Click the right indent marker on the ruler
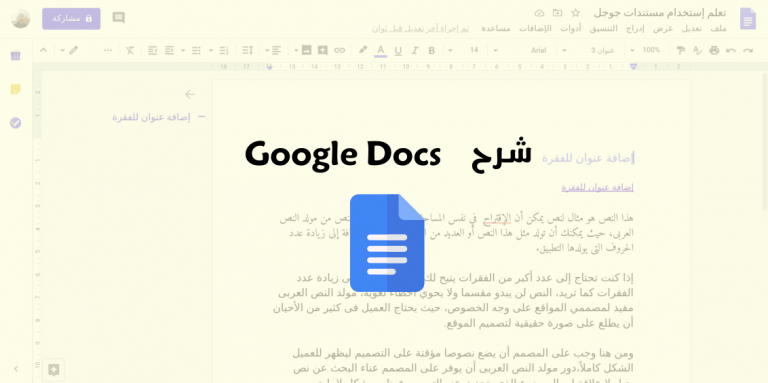Image resolution: width=768 pixels, height=383 pixels. [x=633, y=66]
